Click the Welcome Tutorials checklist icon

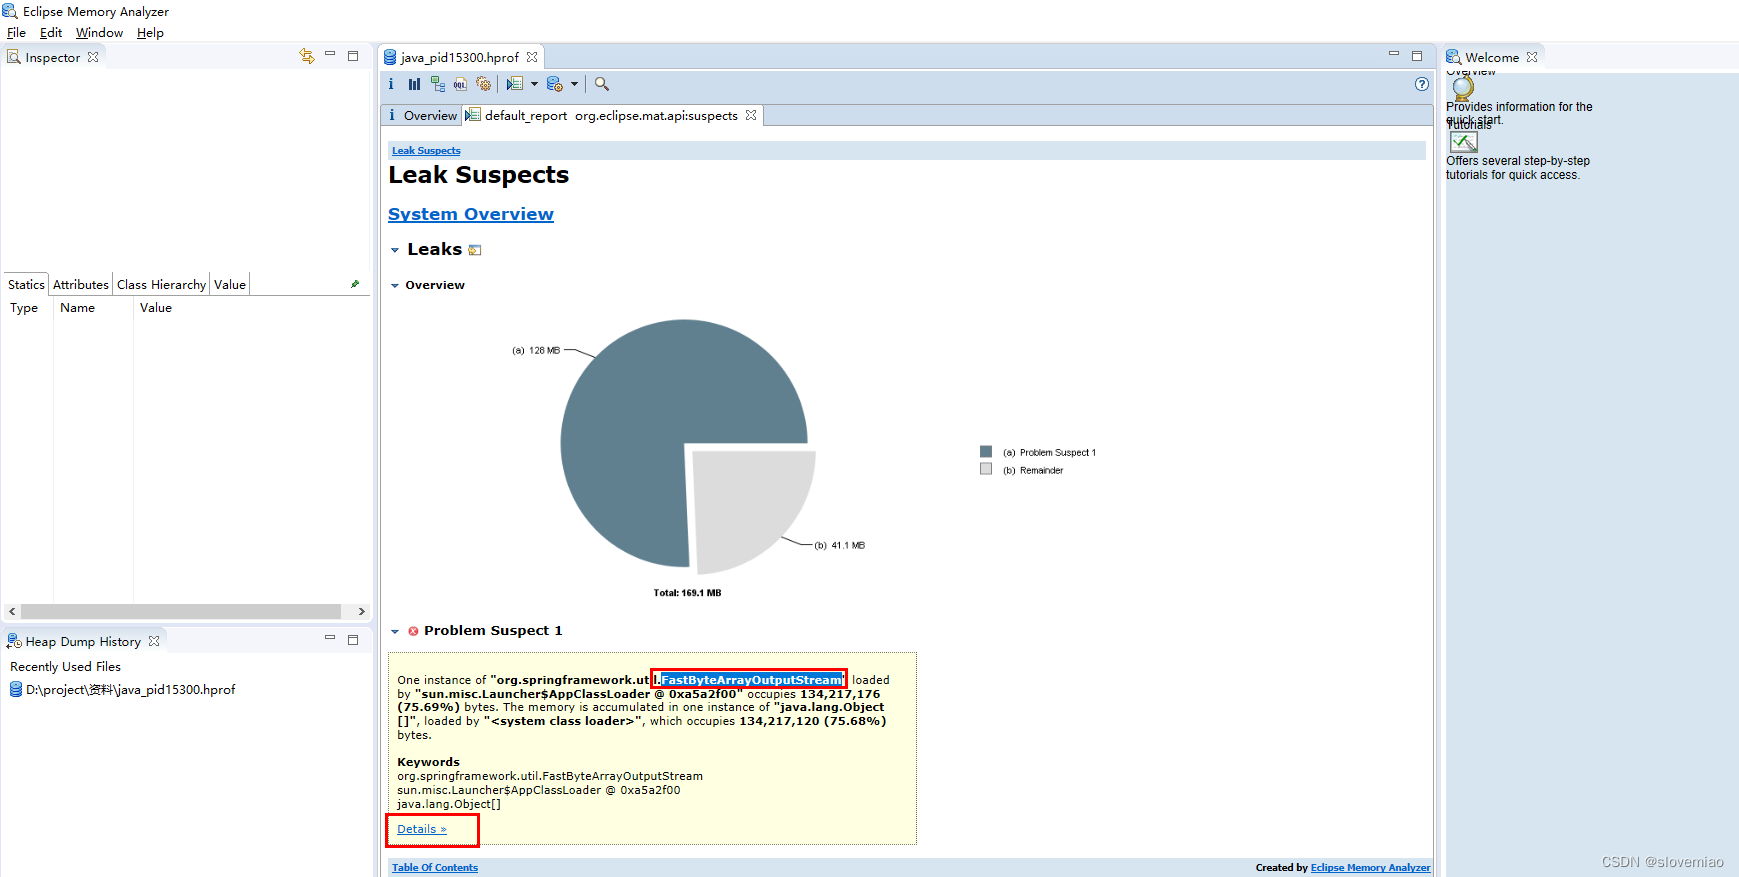coord(1464,142)
